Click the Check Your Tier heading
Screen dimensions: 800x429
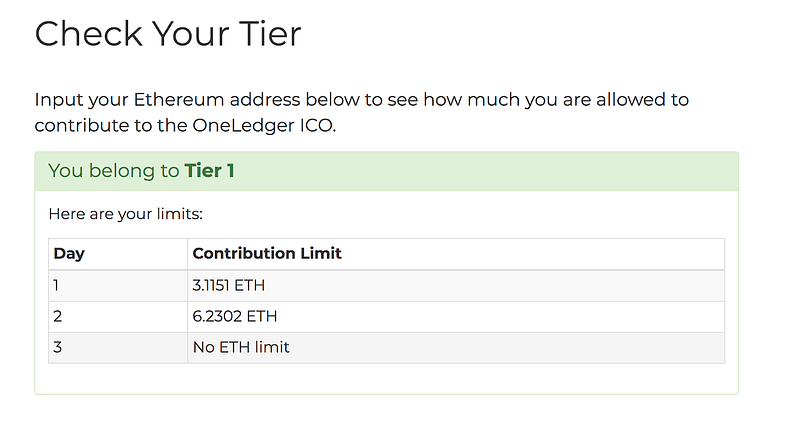click(x=168, y=34)
